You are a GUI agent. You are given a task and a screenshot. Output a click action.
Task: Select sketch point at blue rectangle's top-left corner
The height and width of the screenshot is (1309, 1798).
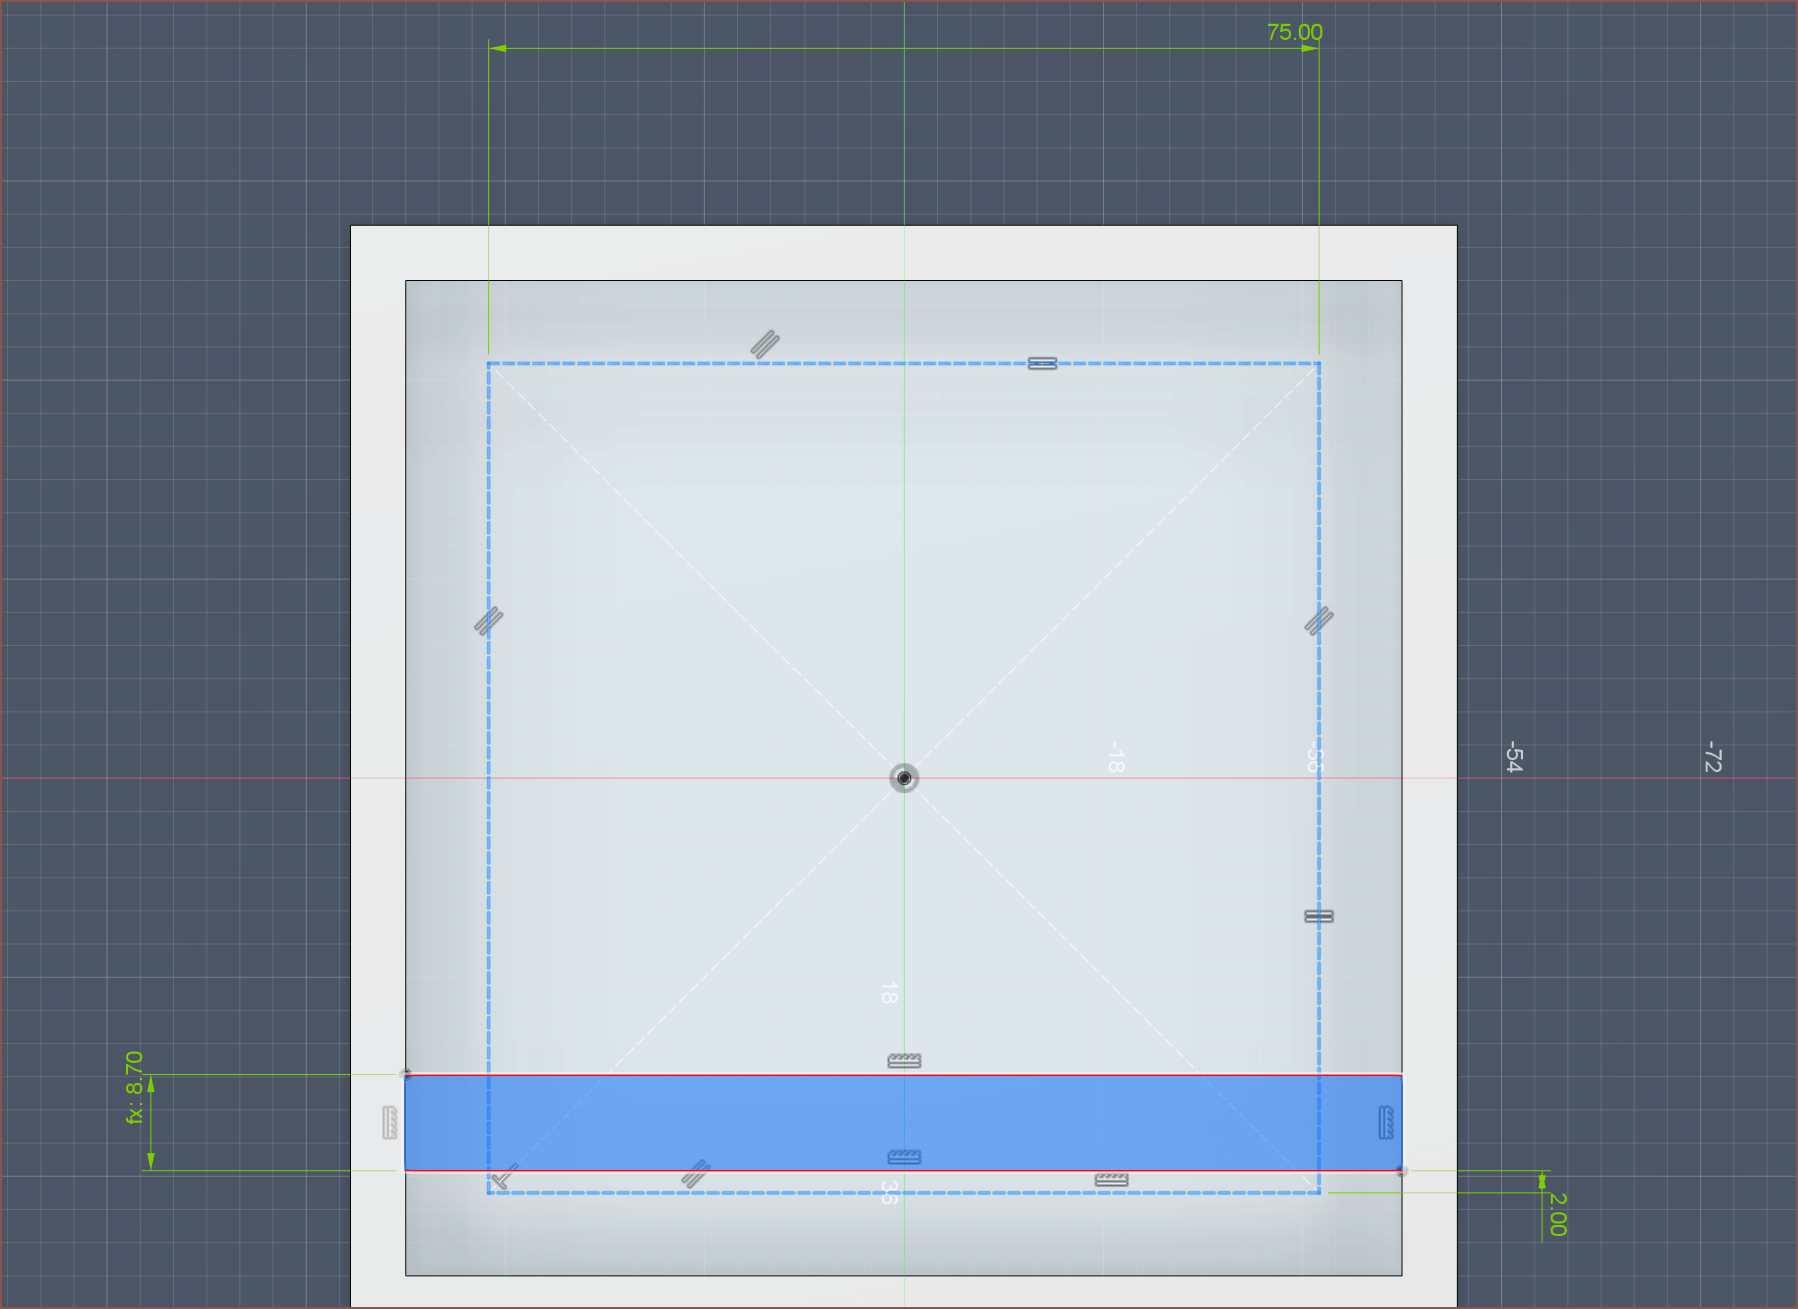[405, 1074]
